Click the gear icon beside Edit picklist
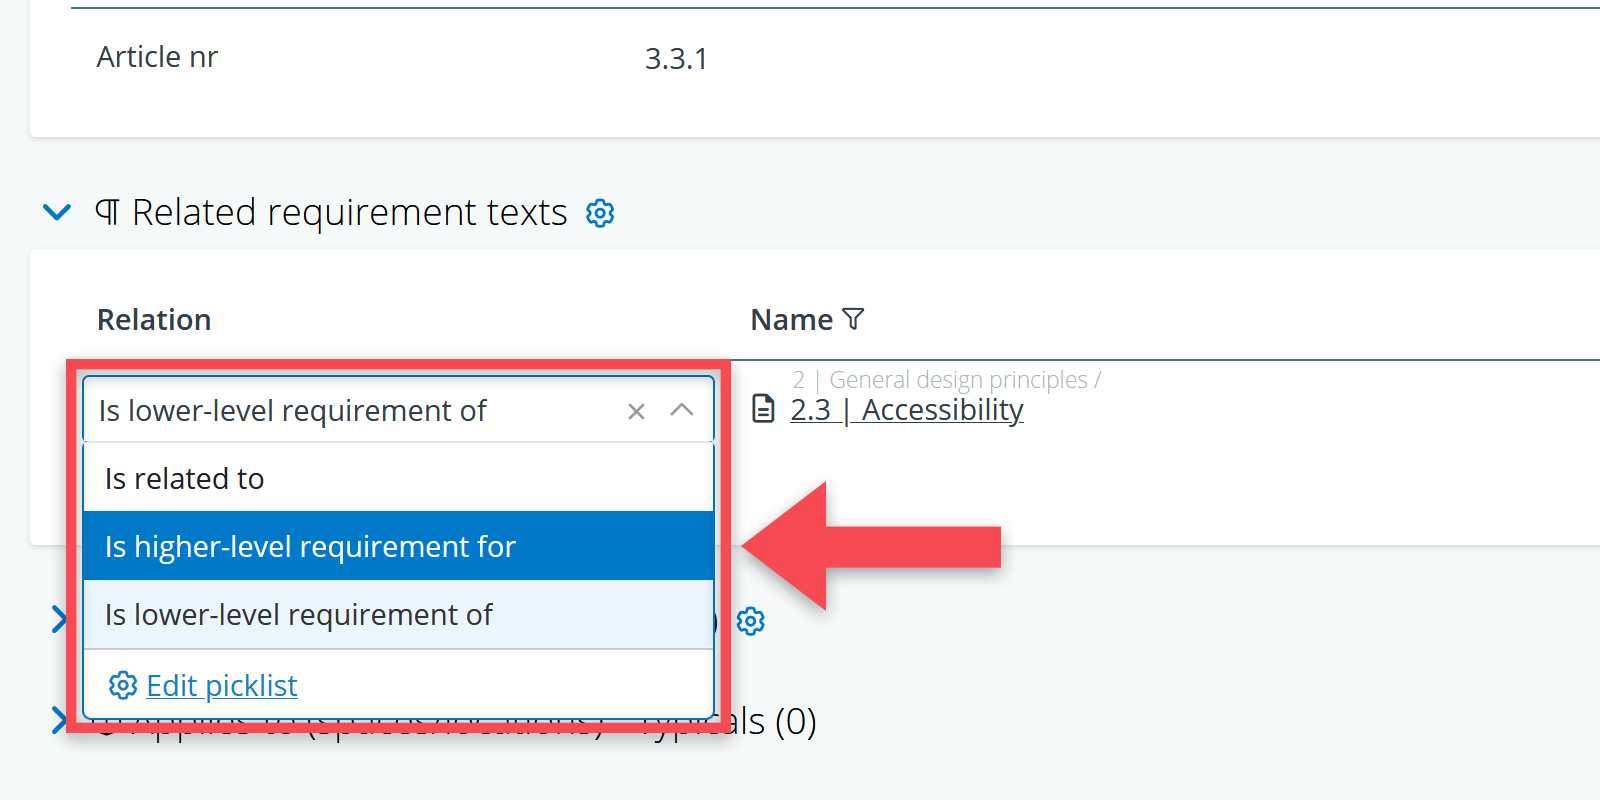 click(123, 685)
